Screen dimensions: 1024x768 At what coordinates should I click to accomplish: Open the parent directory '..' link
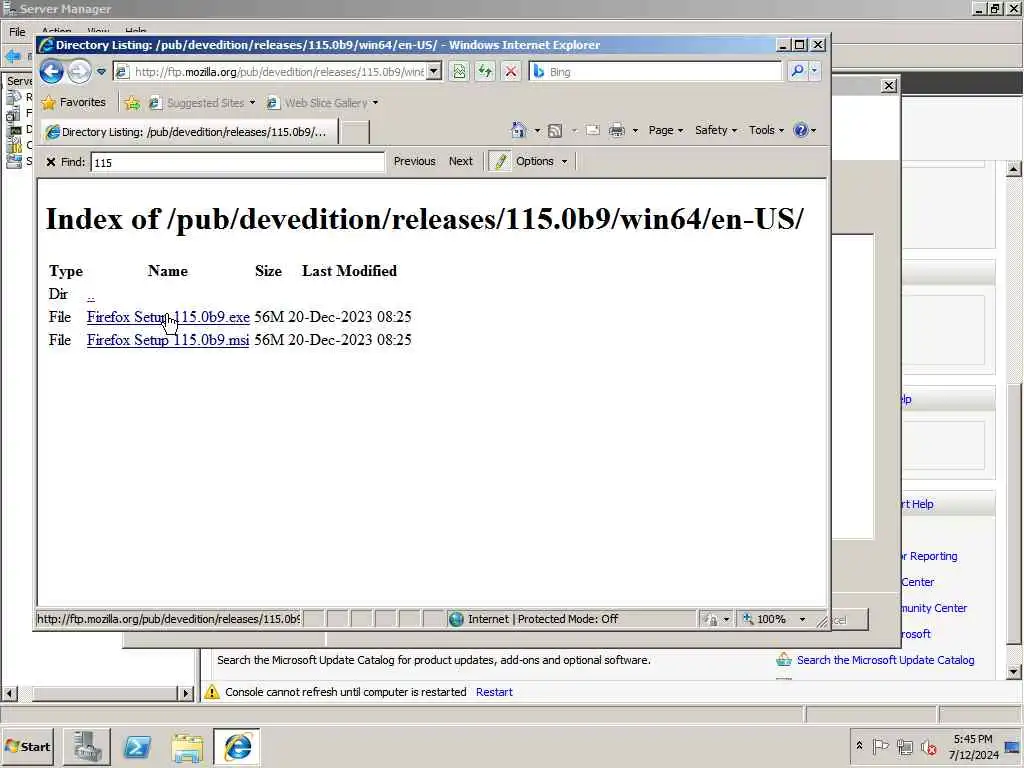pos(91,295)
